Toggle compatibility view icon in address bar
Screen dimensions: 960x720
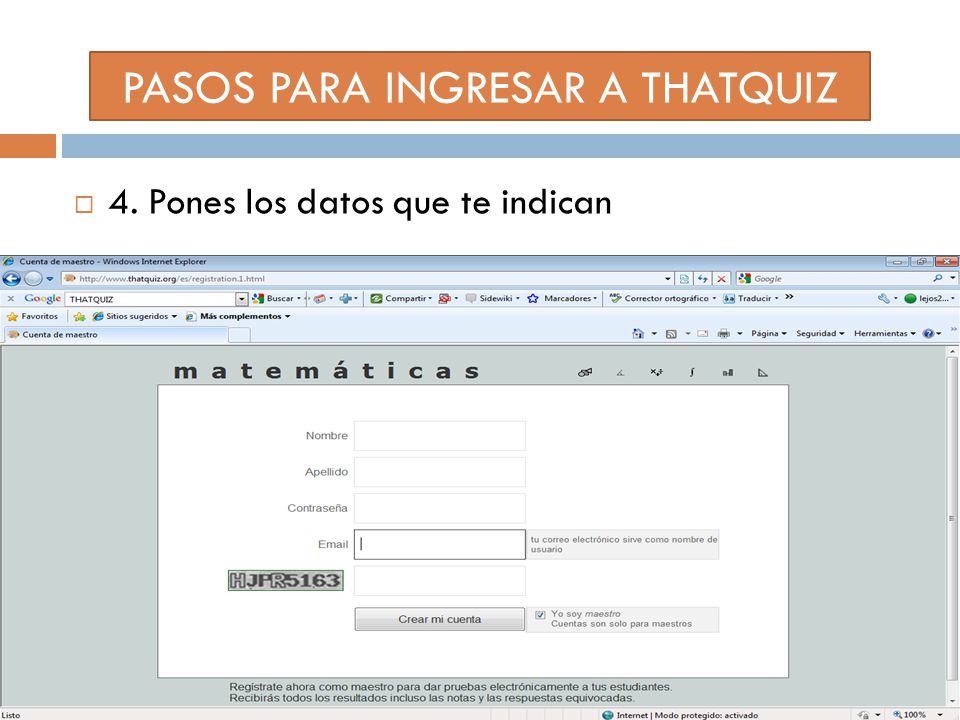point(684,279)
